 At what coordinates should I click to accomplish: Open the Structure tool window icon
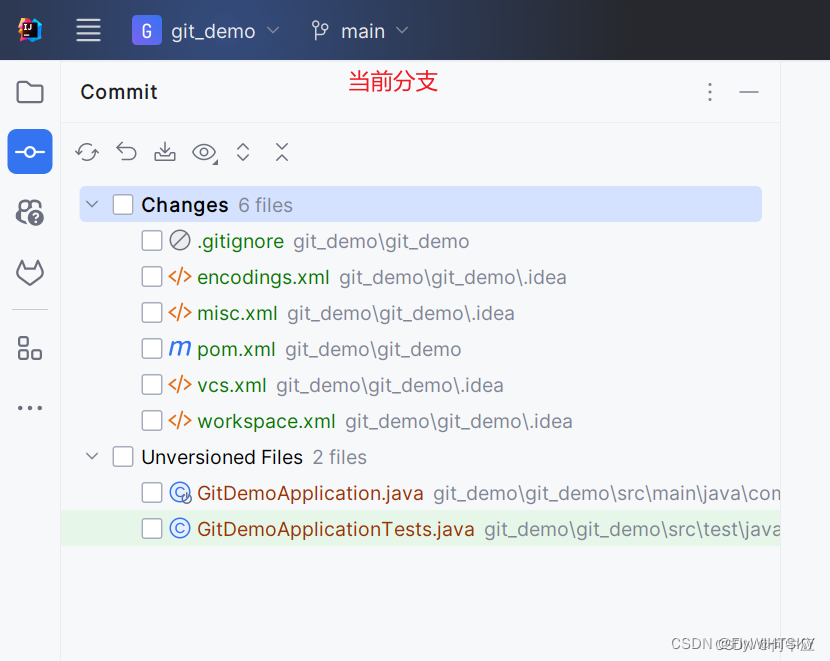pos(30,348)
